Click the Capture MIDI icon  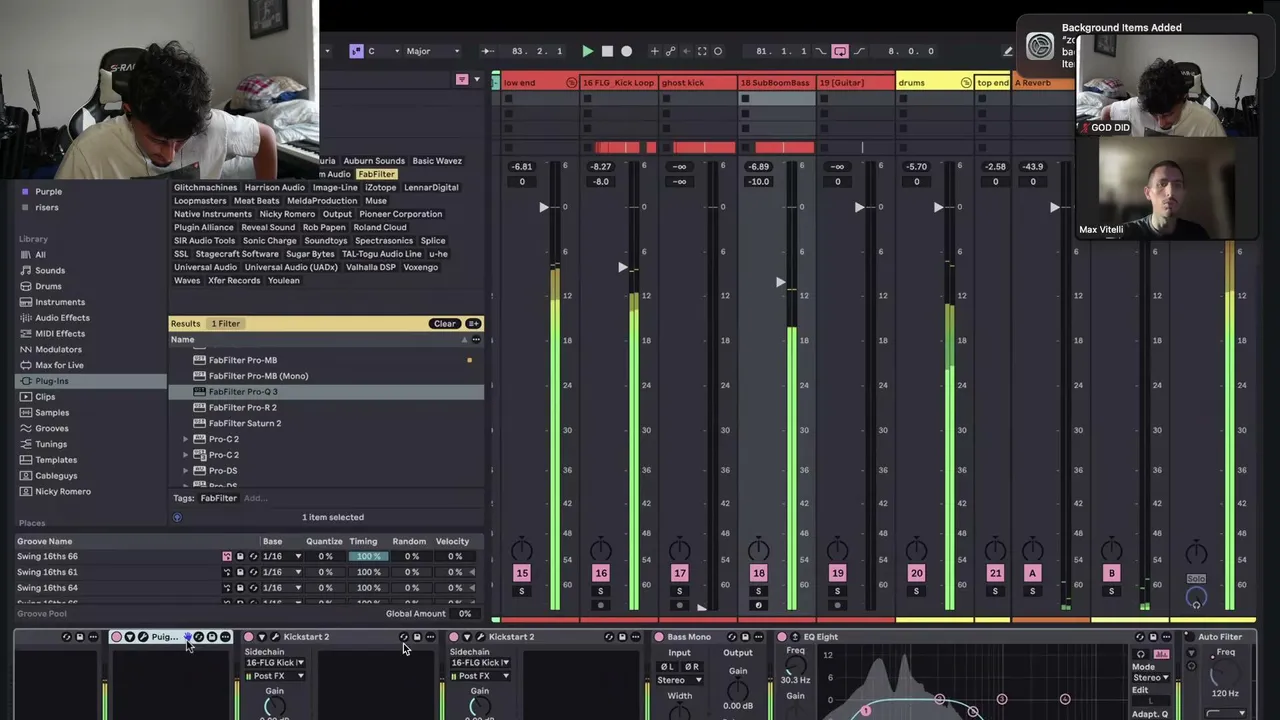click(x=701, y=51)
